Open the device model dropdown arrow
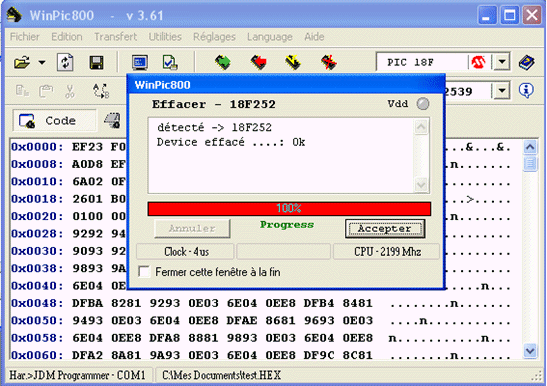547x386 pixels. click(502, 91)
